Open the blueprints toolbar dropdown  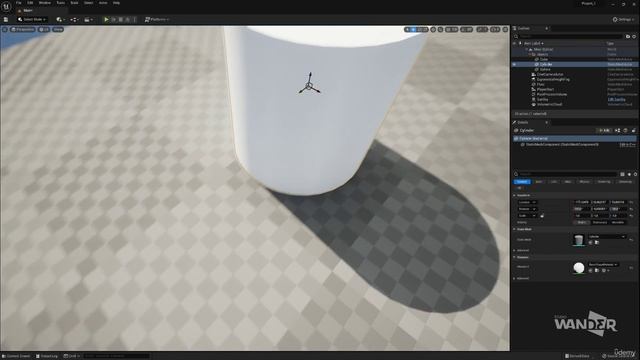pyautogui.click(x=74, y=19)
